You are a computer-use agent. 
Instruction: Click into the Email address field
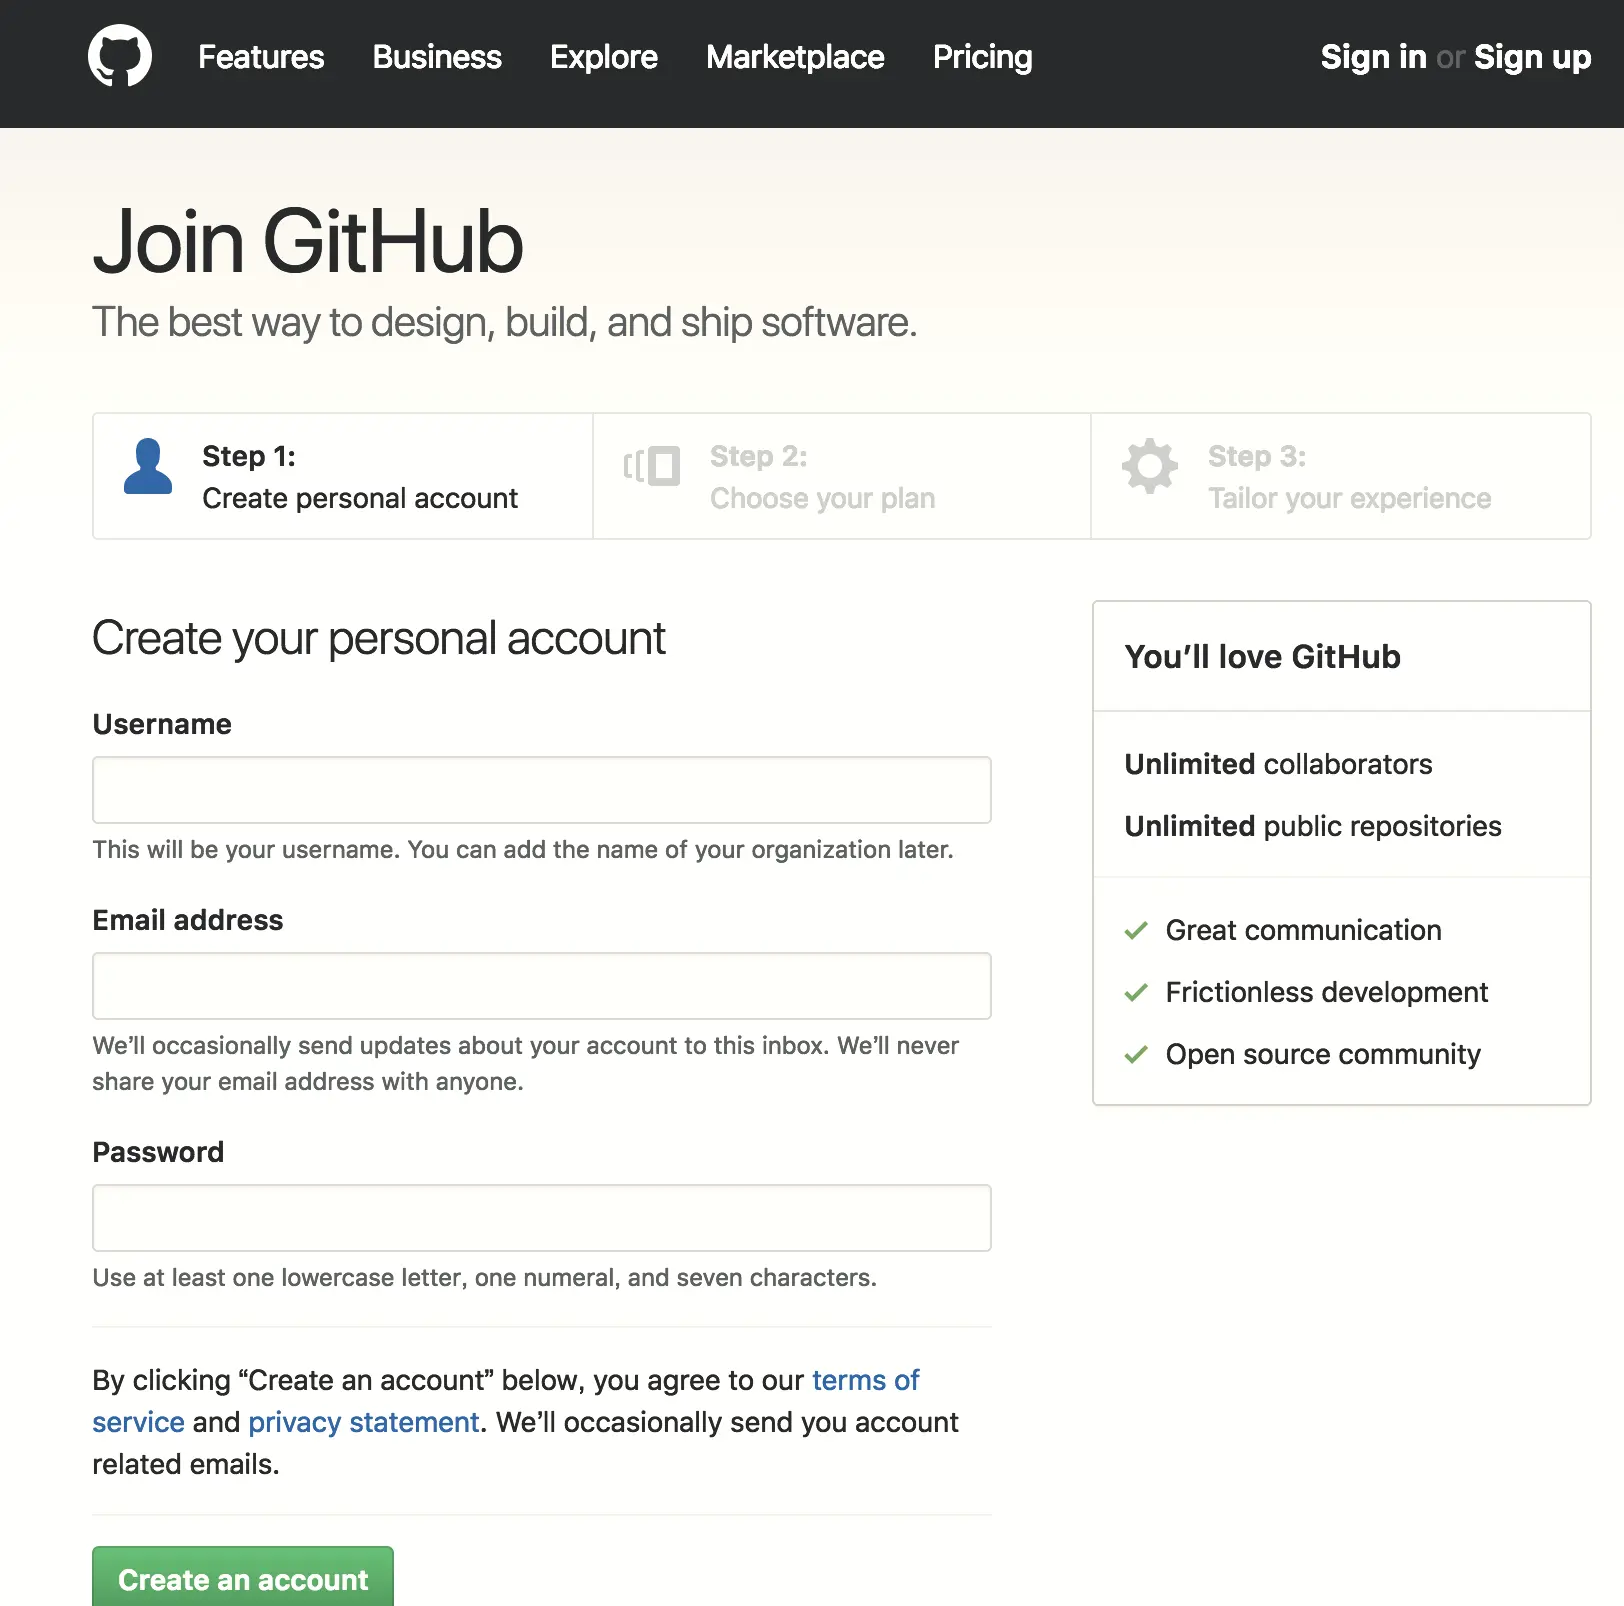click(542, 986)
